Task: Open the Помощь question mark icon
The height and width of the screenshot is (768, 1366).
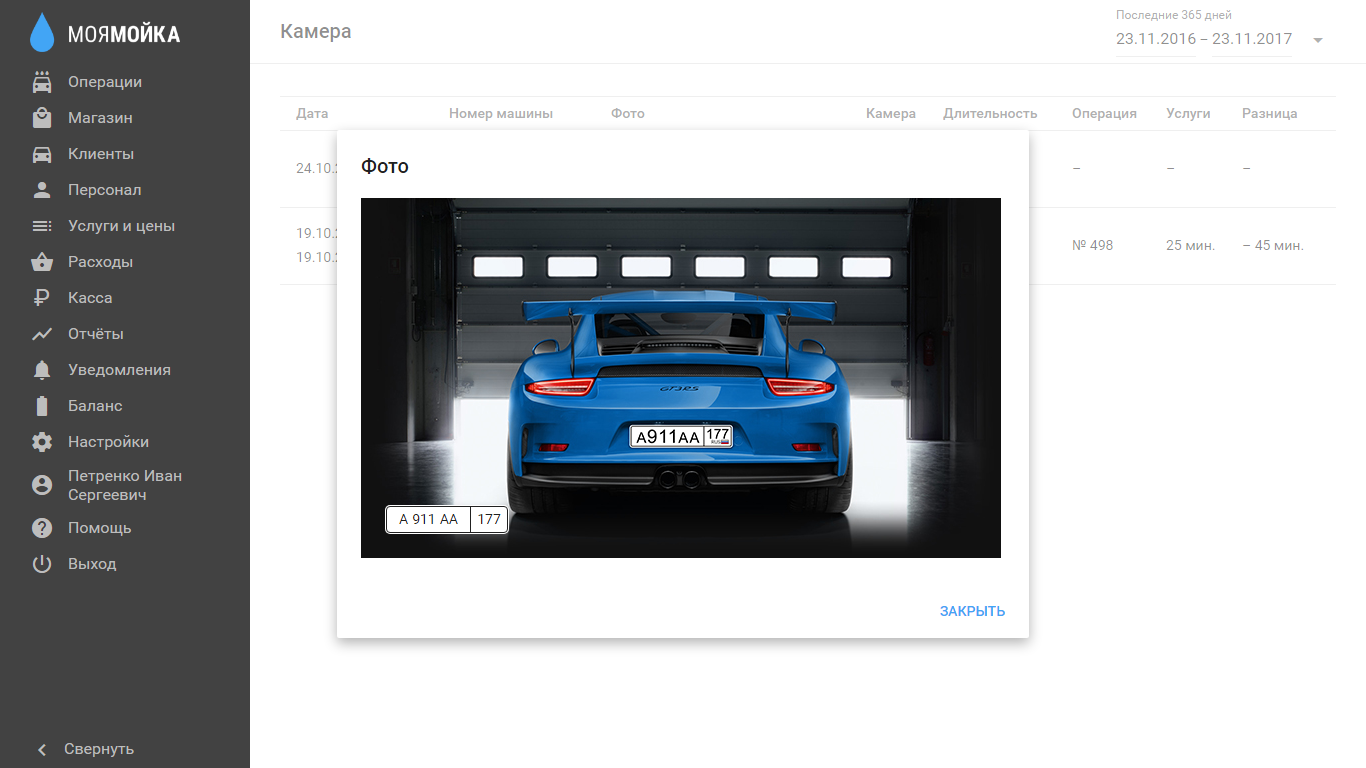Action: pyautogui.click(x=42, y=528)
